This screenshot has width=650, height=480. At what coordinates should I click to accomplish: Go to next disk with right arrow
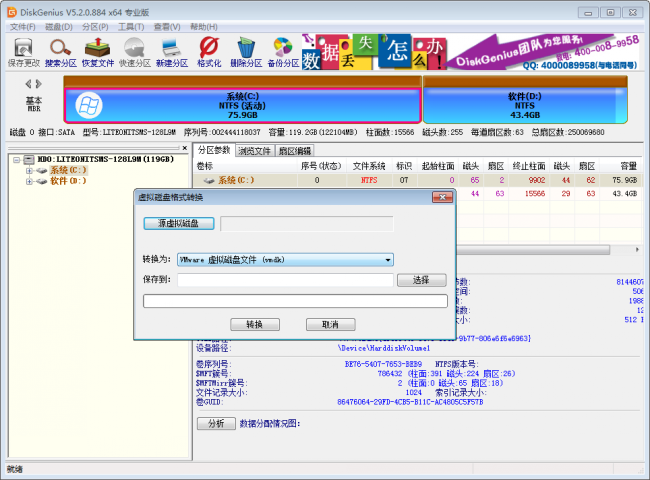pyautogui.click(x=39, y=84)
